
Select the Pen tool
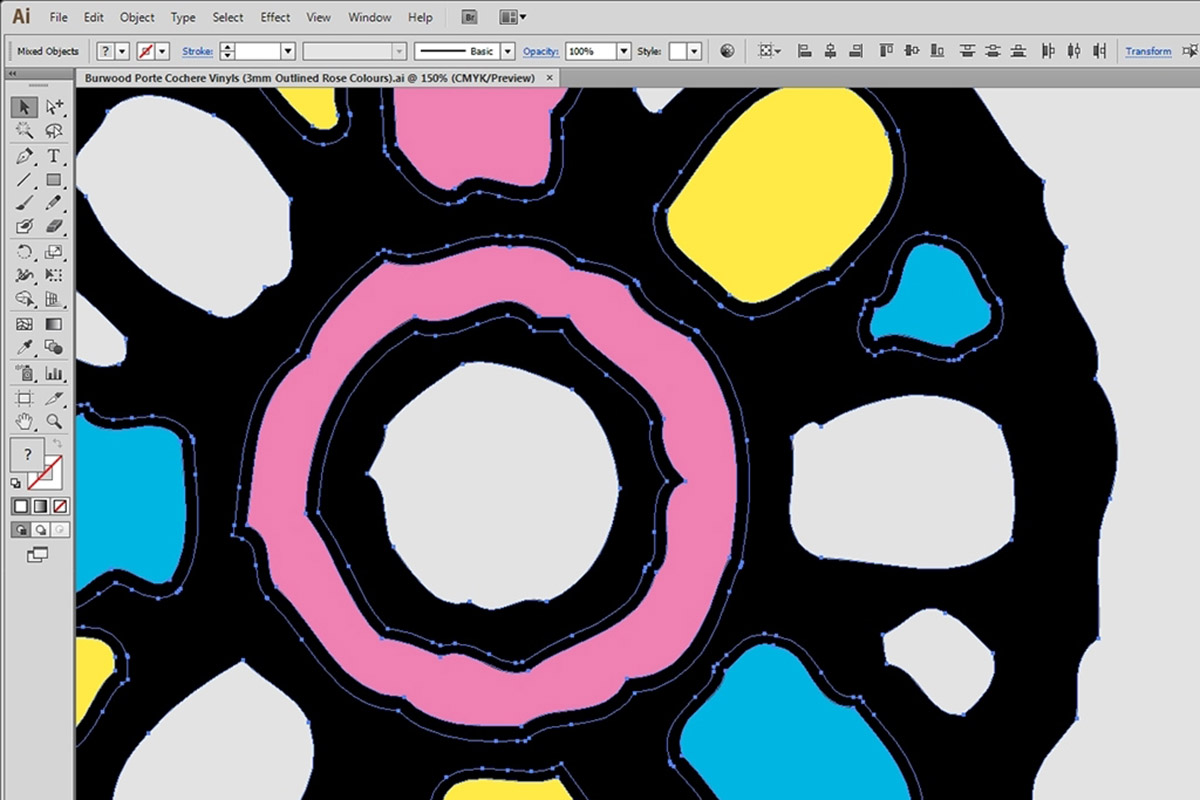(x=25, y=157)
